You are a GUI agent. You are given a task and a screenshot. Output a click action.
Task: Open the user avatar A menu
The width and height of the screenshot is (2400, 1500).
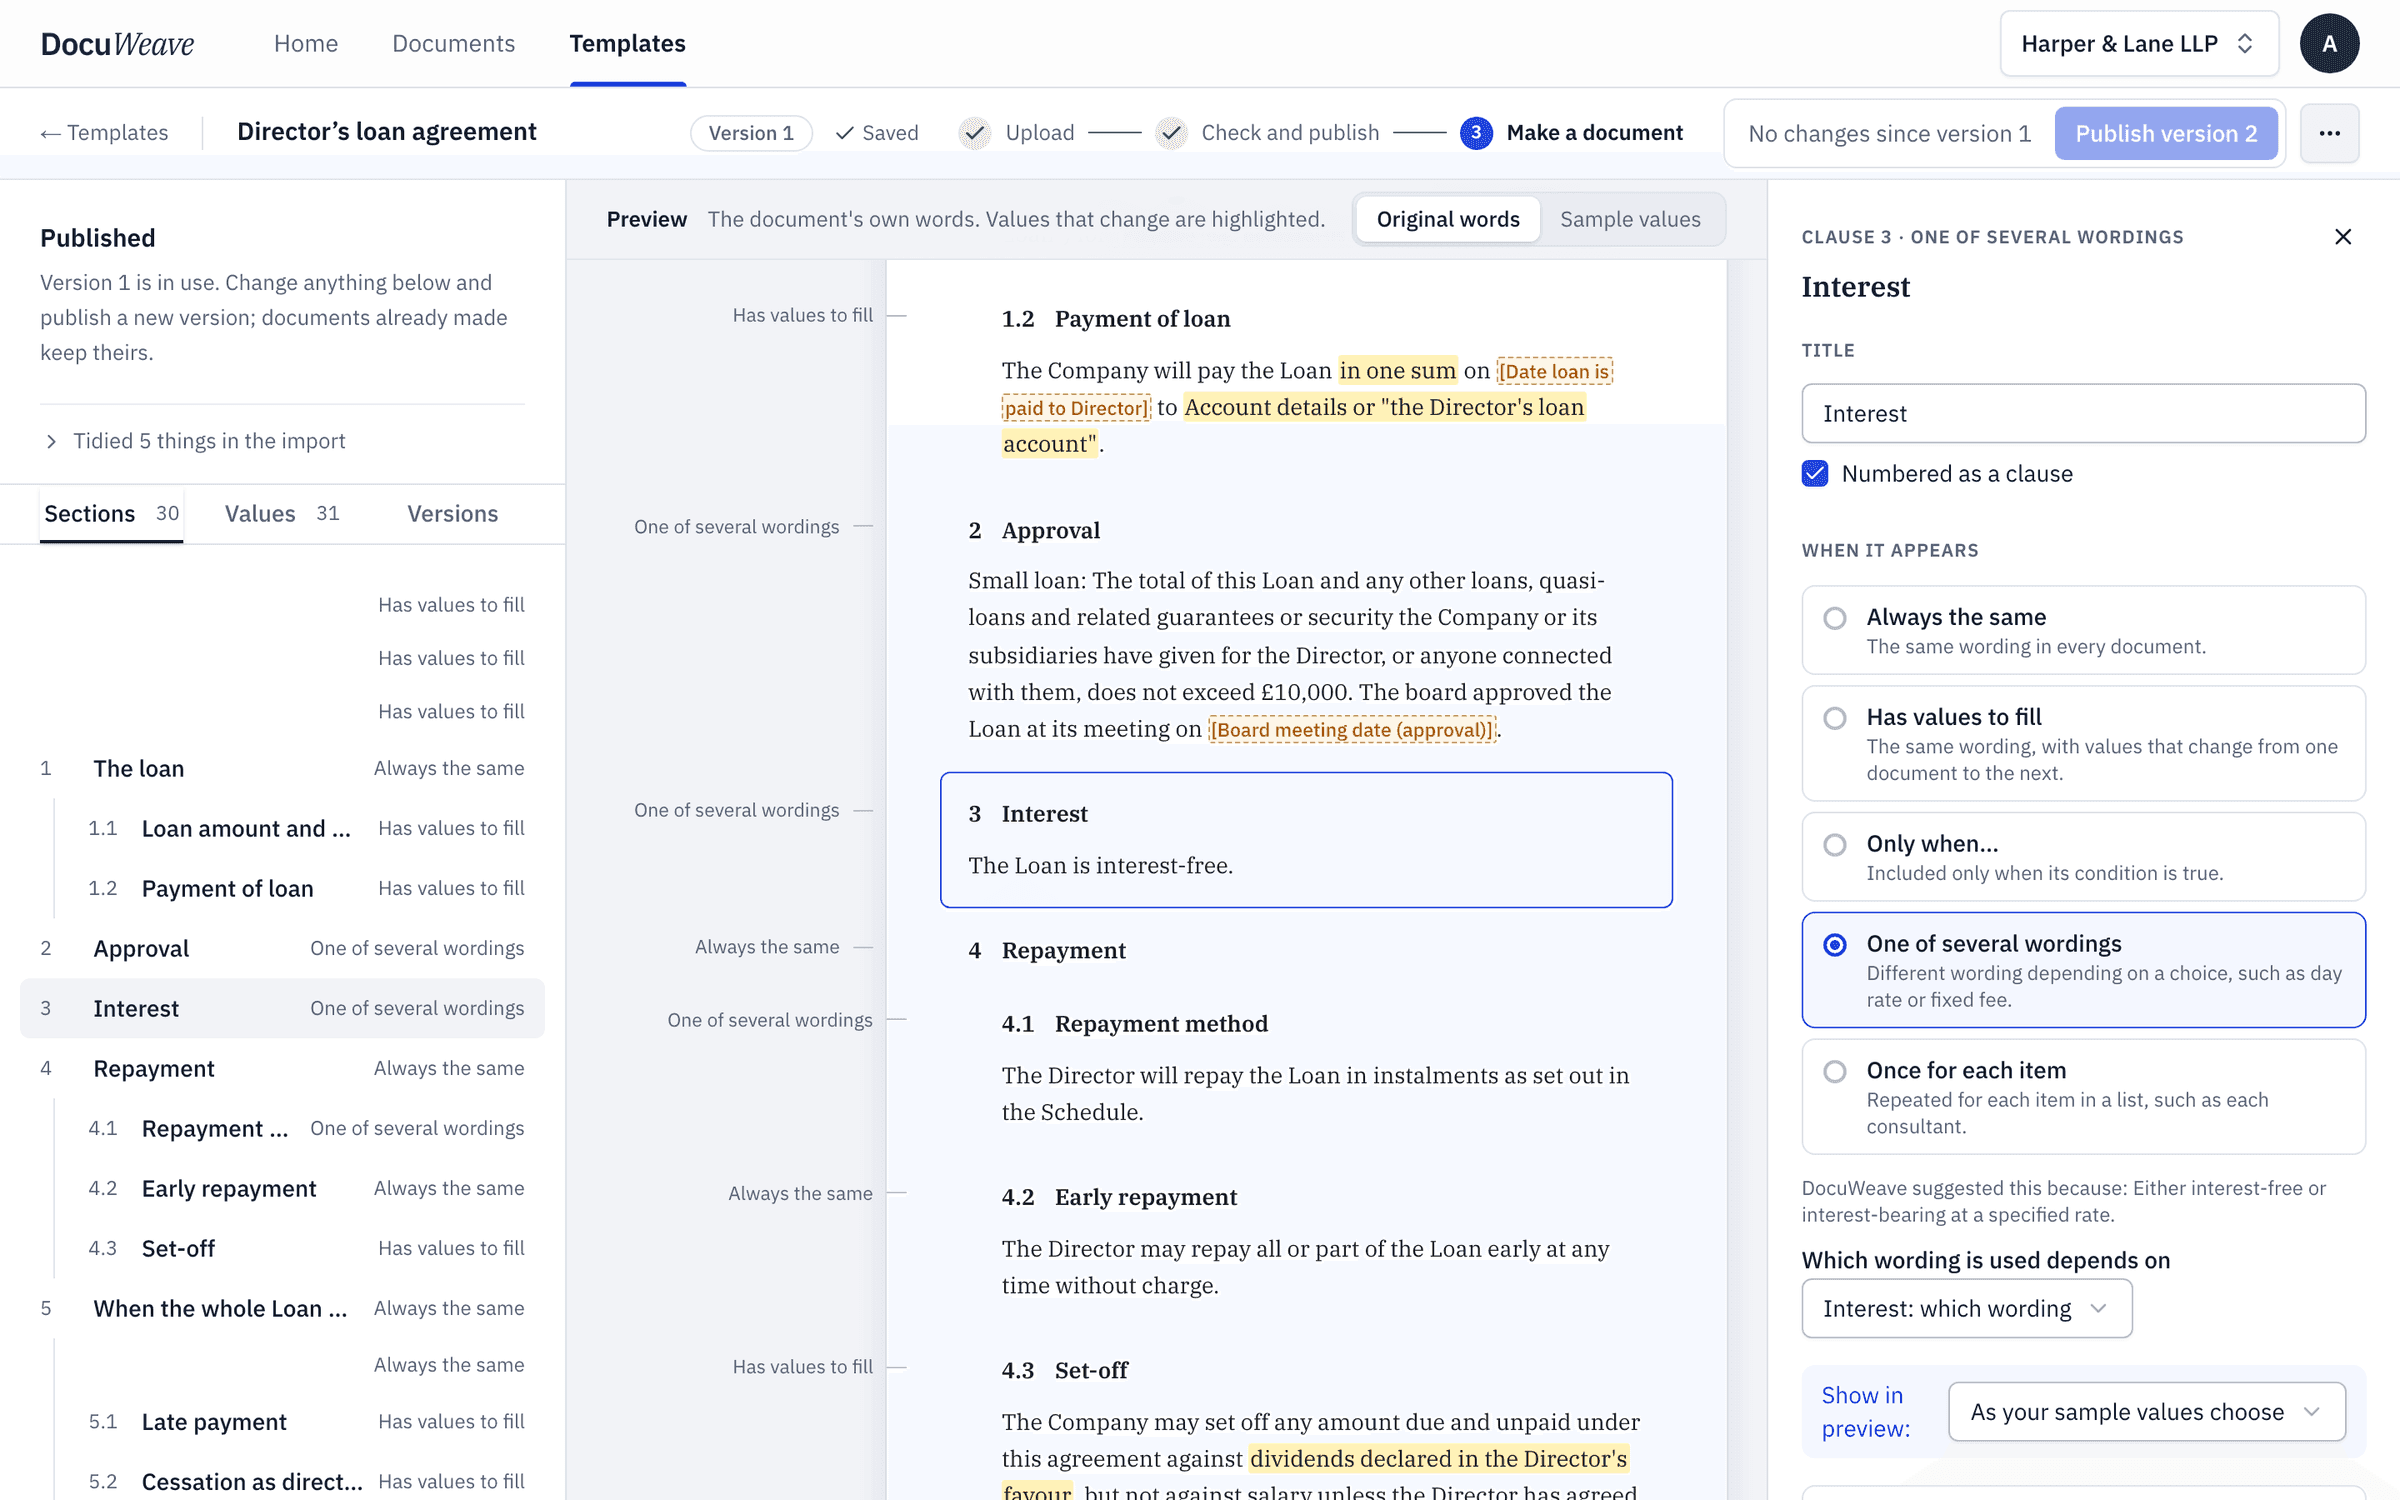(x=2329, y=43)
